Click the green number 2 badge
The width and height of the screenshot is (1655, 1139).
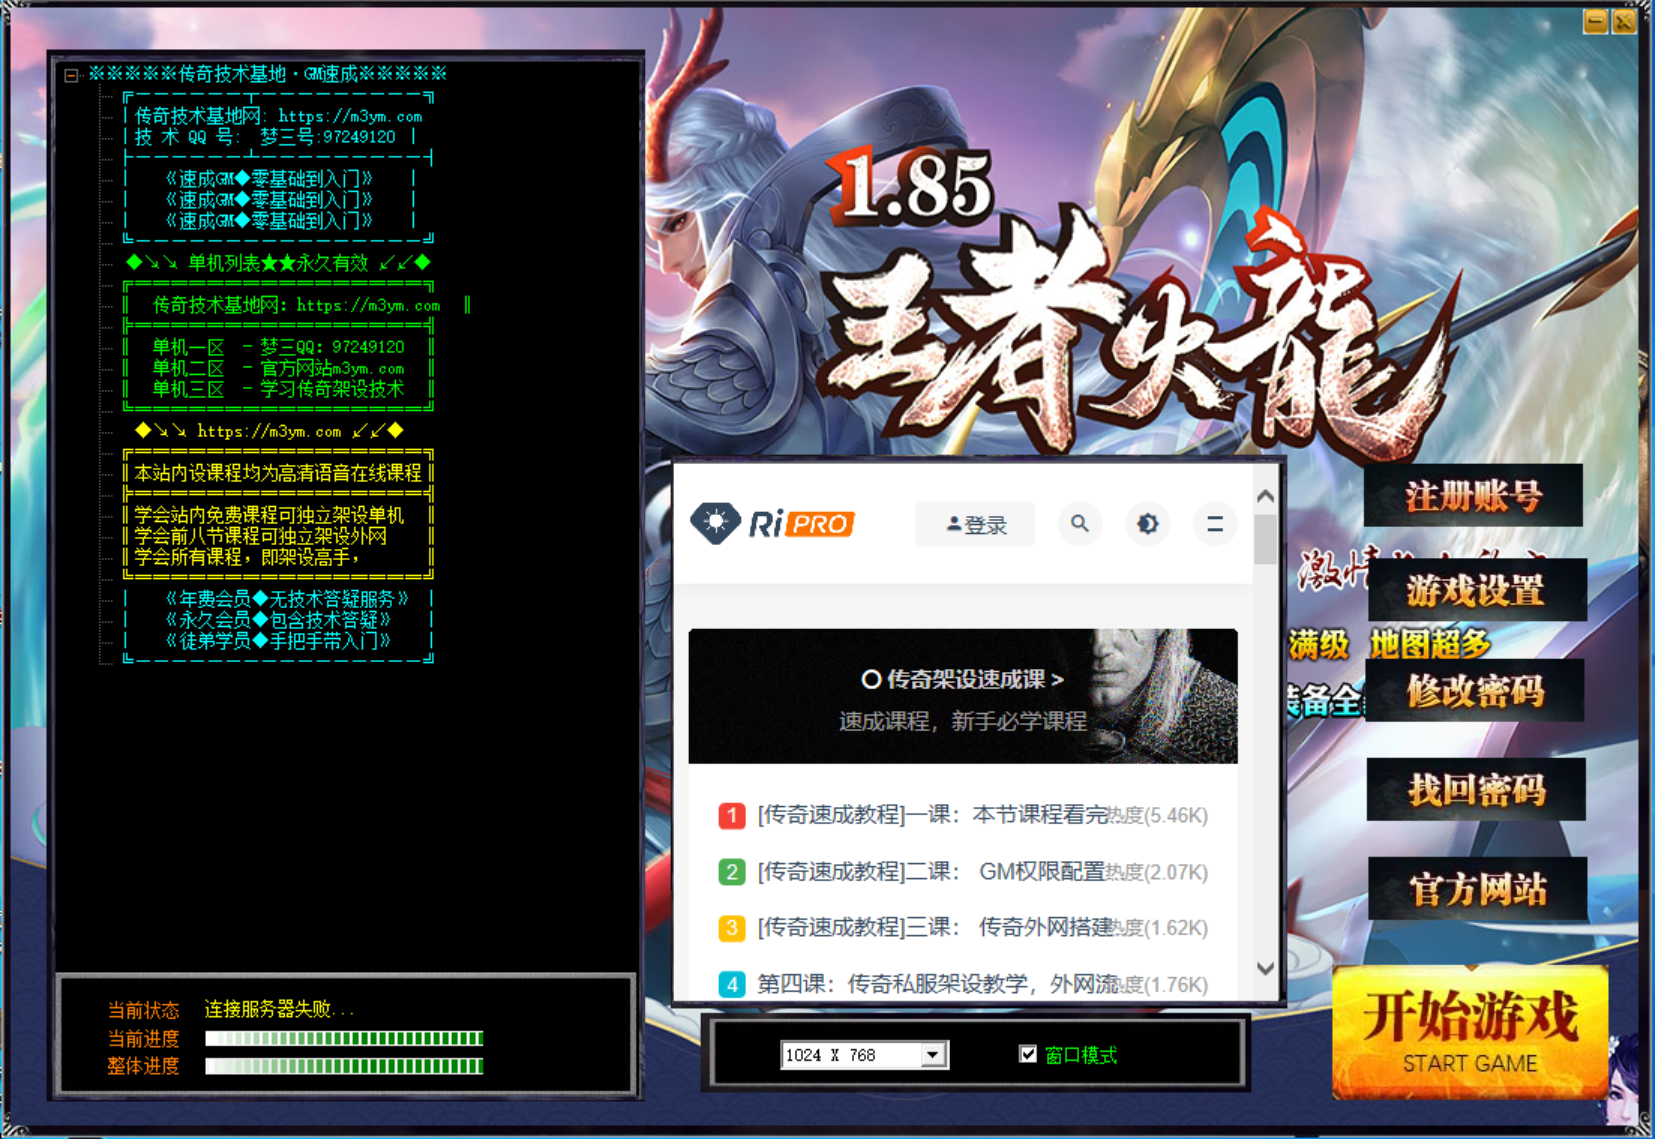[732, 872]
